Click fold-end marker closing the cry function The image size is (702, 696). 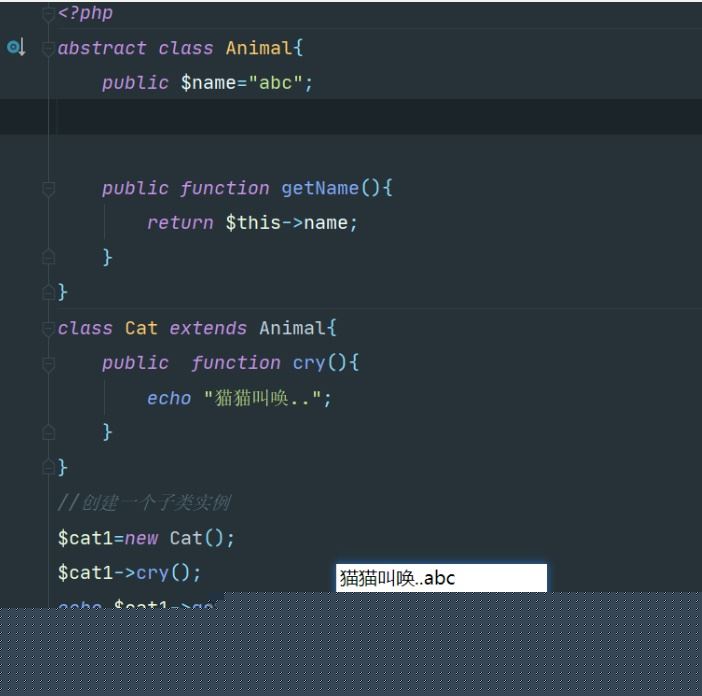[x=48, y=432]
